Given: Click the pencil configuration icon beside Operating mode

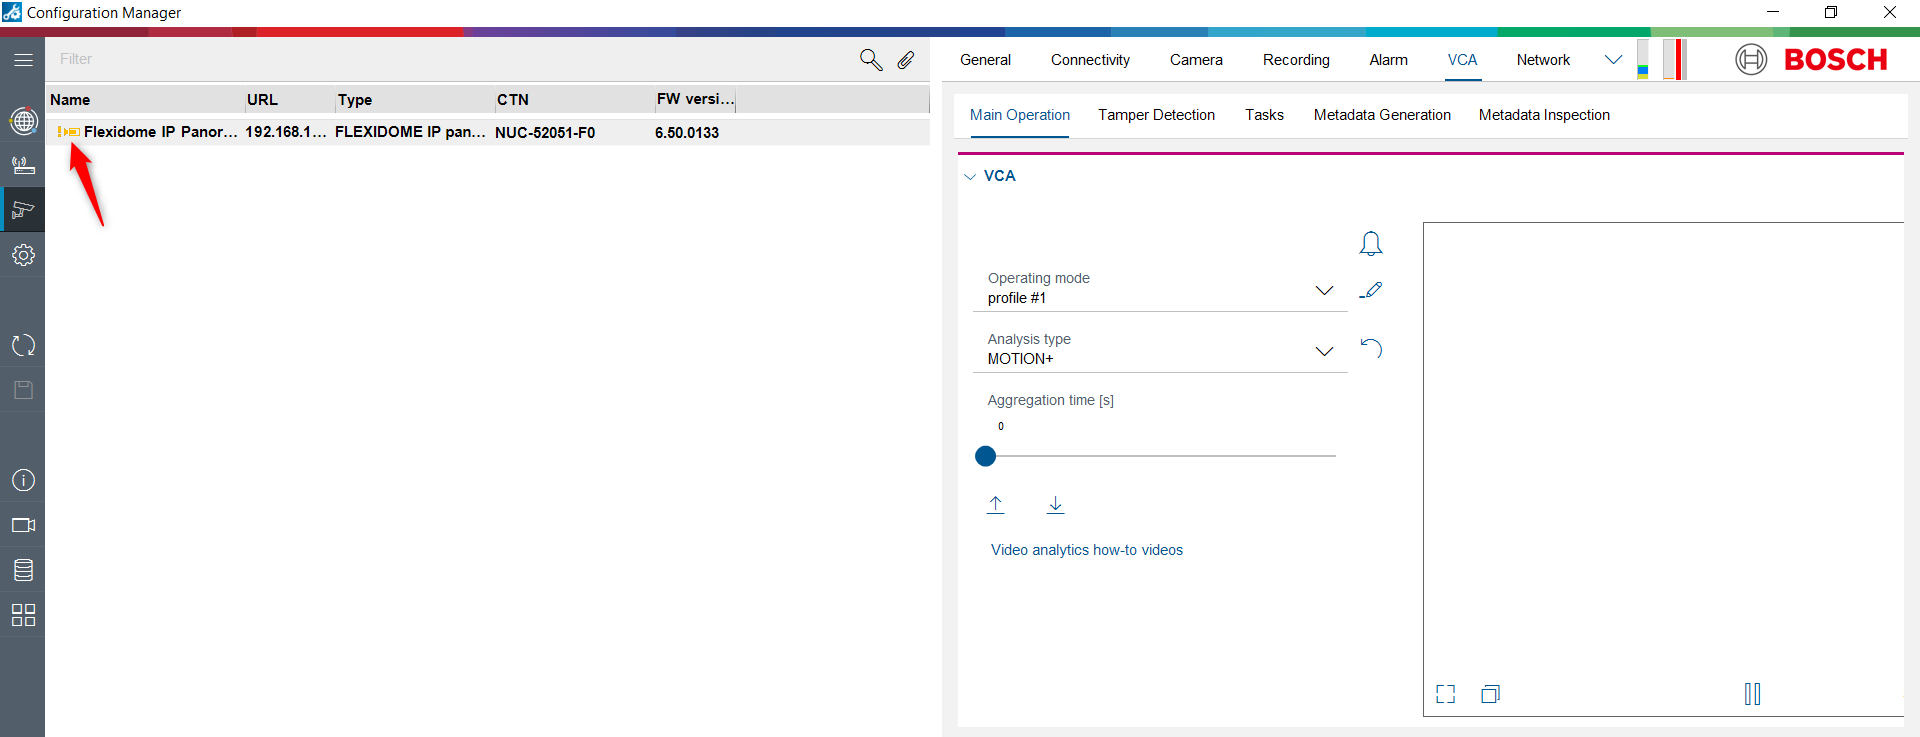Looking at the screenshot, I should click(x=1371, y=290).
